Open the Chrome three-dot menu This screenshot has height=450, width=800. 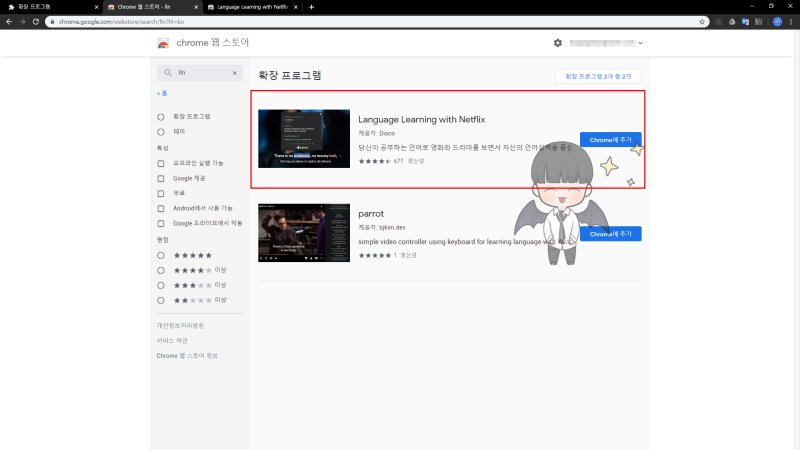[x=791, y=21]
